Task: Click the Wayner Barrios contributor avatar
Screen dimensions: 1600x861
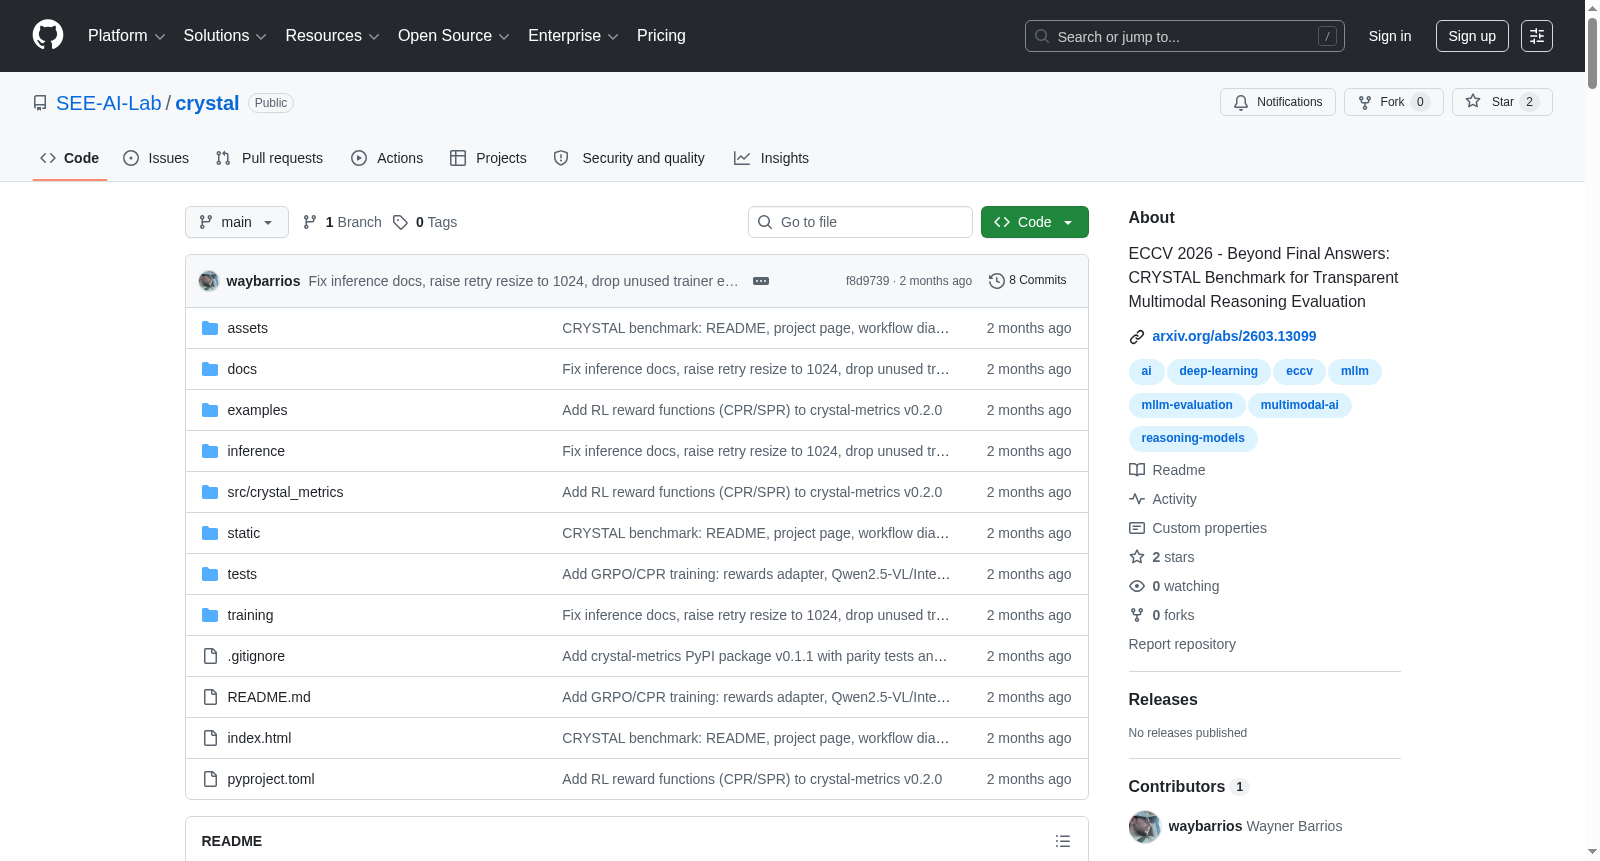Action: tap(1145, 826)
